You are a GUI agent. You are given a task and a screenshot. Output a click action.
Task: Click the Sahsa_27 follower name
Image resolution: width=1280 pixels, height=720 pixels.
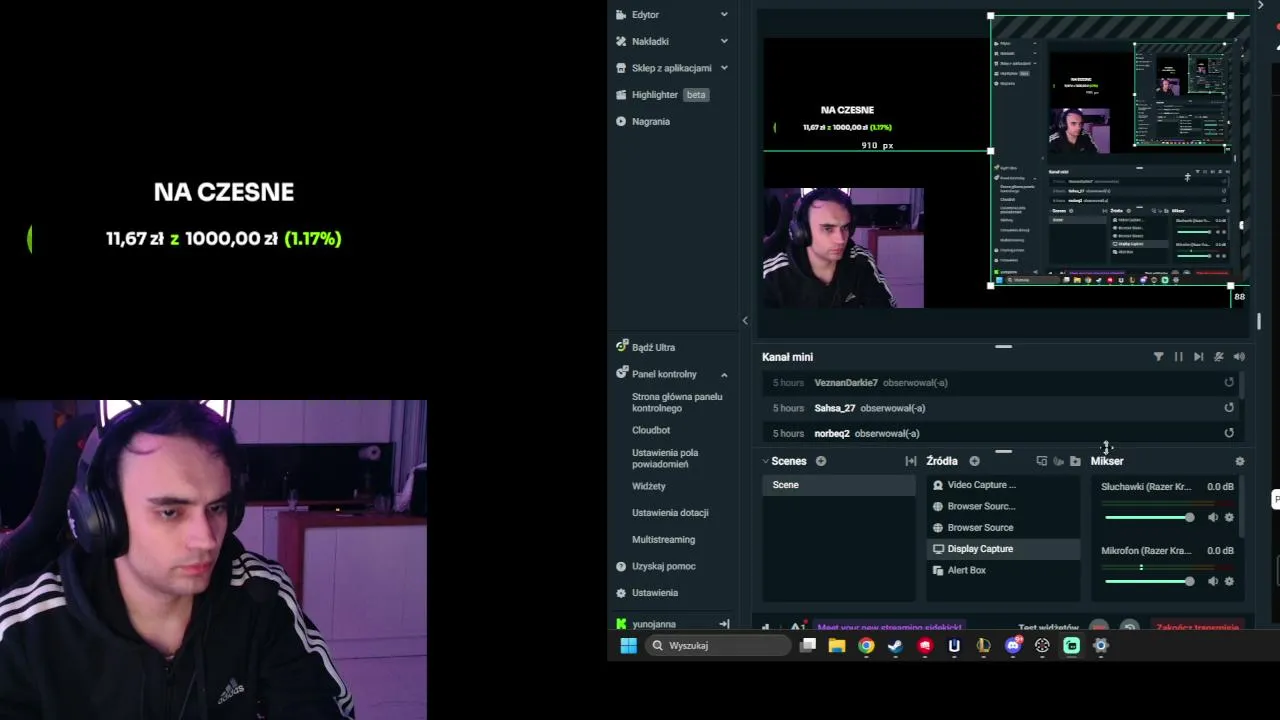(x=835, y=408)
